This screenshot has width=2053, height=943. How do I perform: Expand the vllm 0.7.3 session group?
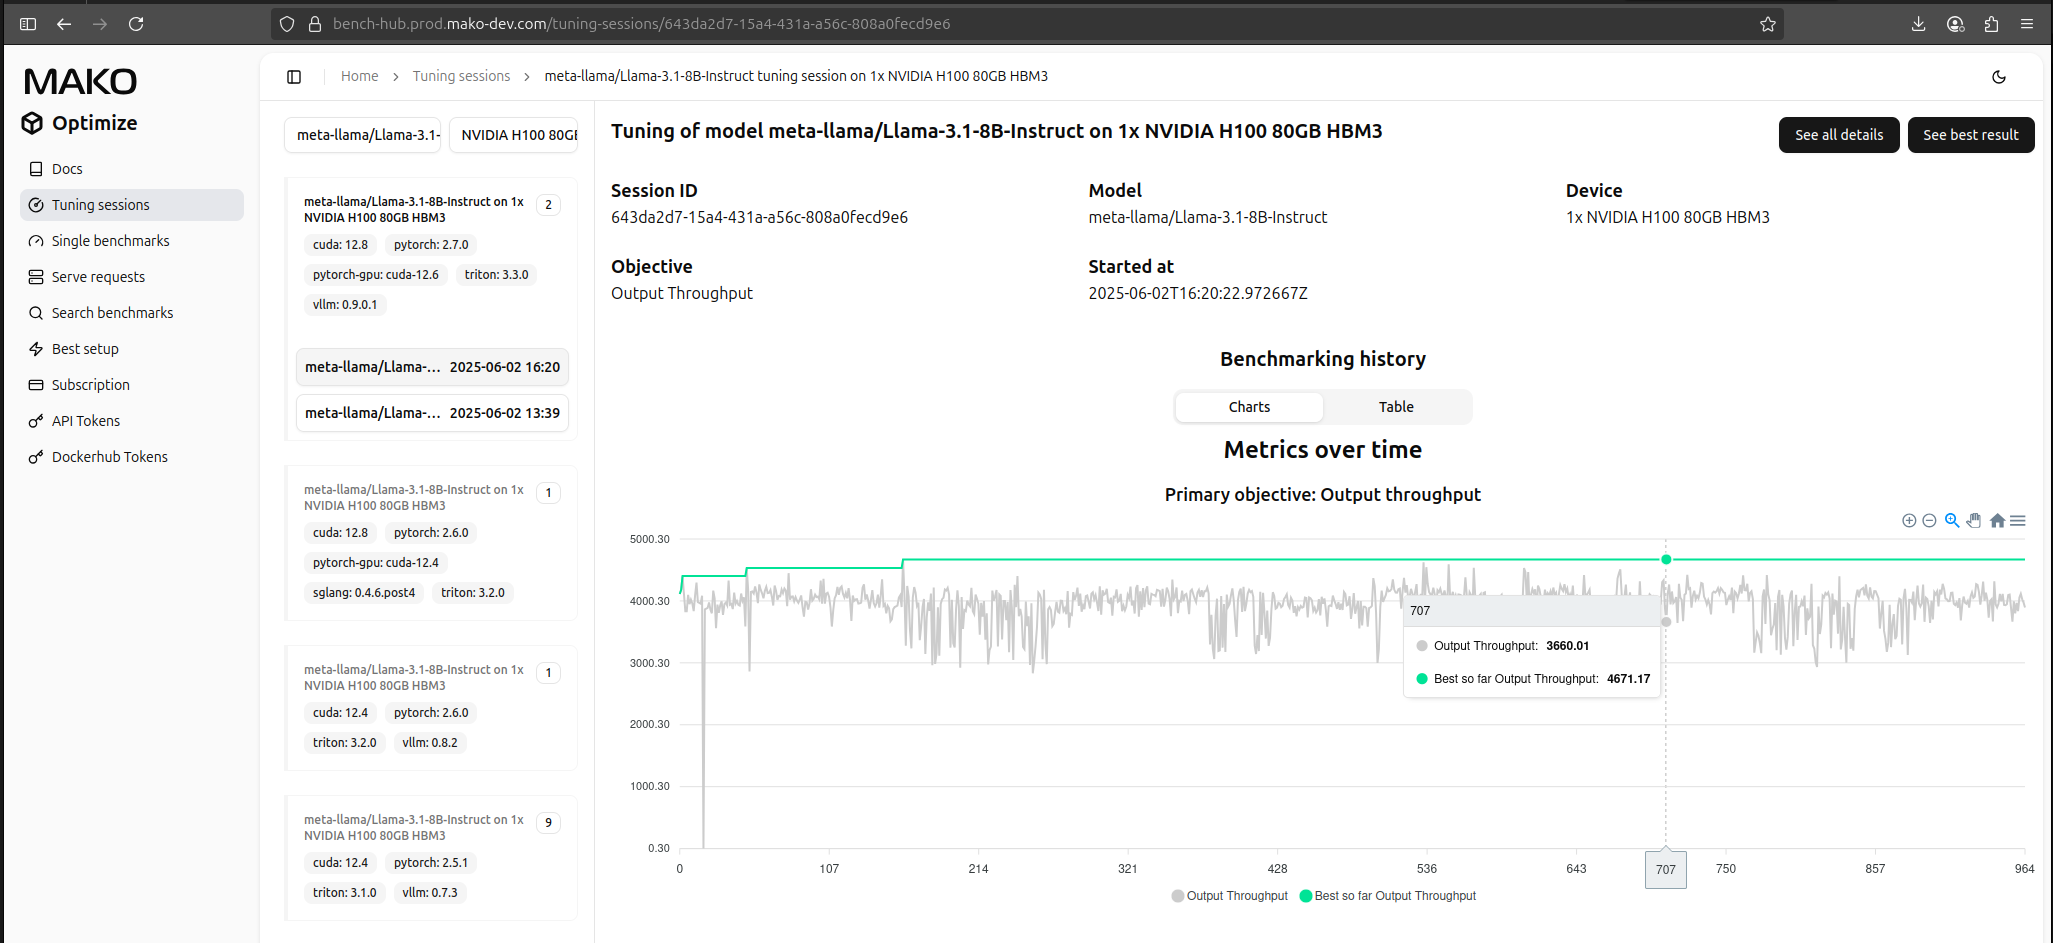click(x=431, y=858)
